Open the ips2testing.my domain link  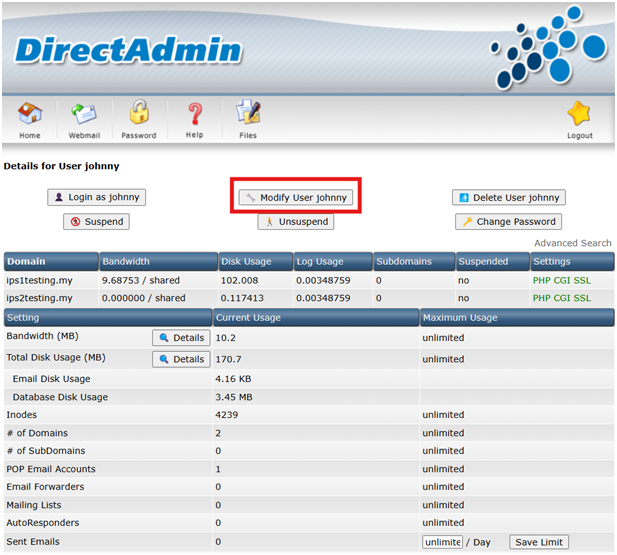tap(39, 298)
